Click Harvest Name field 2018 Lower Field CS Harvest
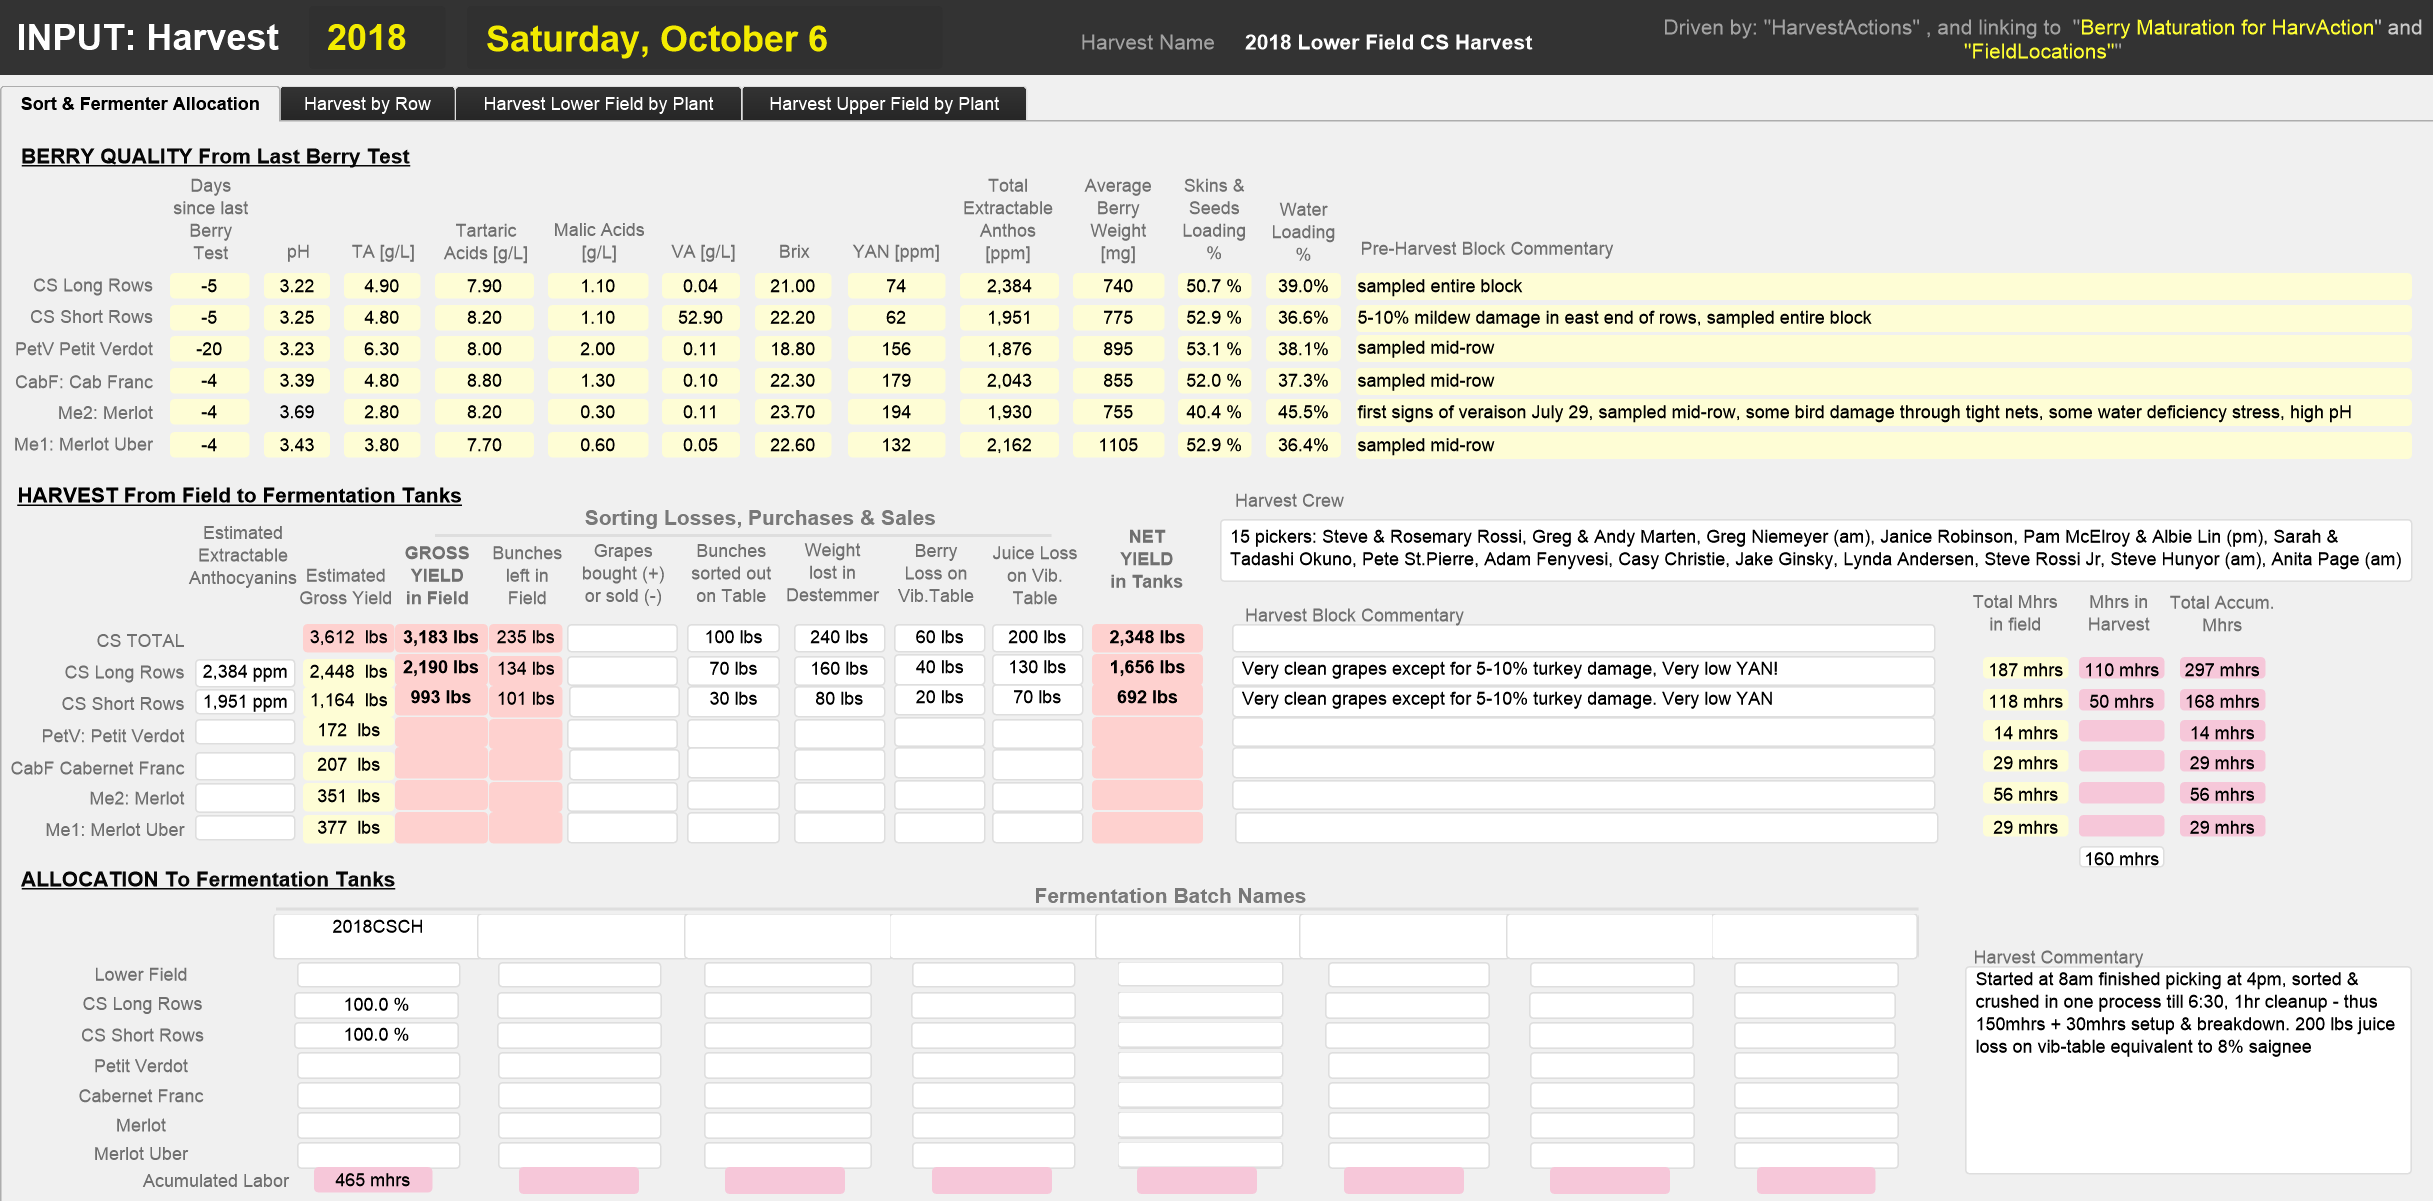 [1388, 43]
